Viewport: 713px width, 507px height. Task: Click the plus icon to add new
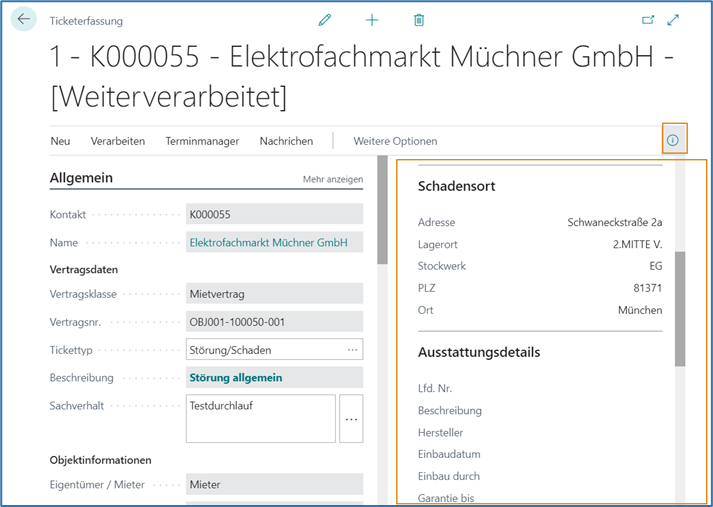point(372,20)
